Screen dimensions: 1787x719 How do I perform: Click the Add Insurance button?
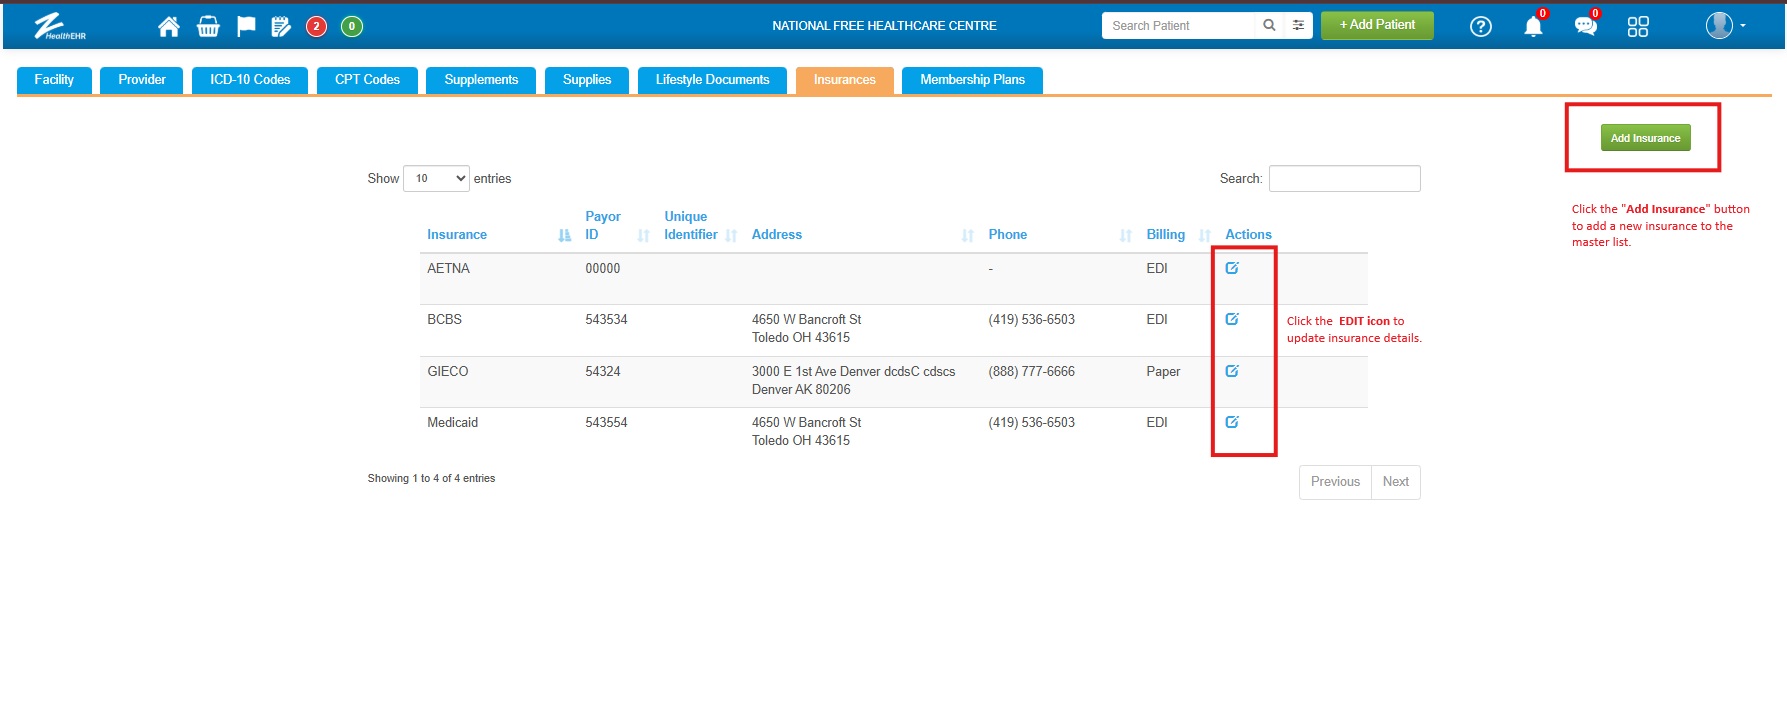1645,138
